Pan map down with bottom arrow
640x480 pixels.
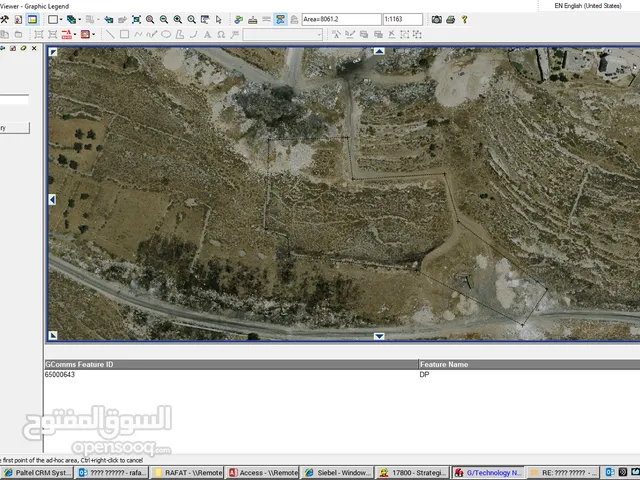click(379, 336)
